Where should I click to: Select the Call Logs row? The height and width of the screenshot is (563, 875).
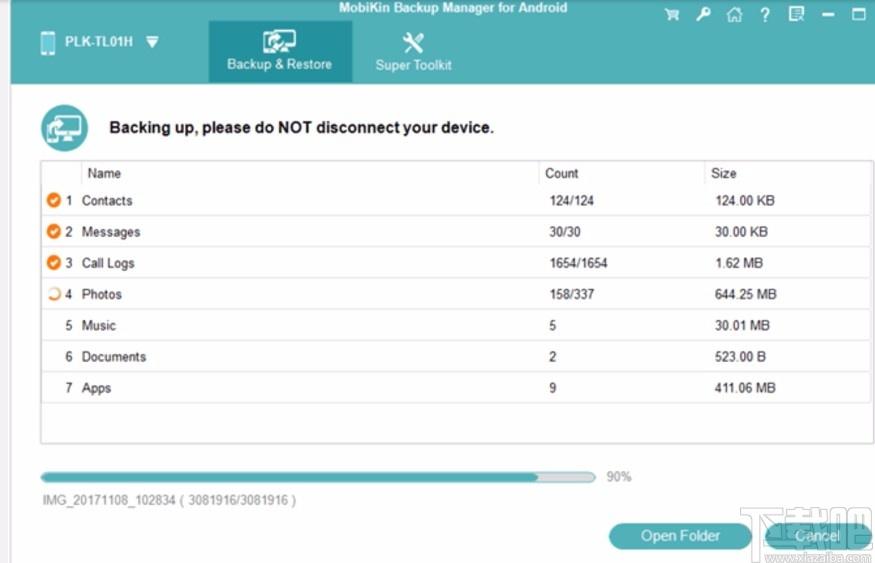pyautogui.click(x=456, y=263)
